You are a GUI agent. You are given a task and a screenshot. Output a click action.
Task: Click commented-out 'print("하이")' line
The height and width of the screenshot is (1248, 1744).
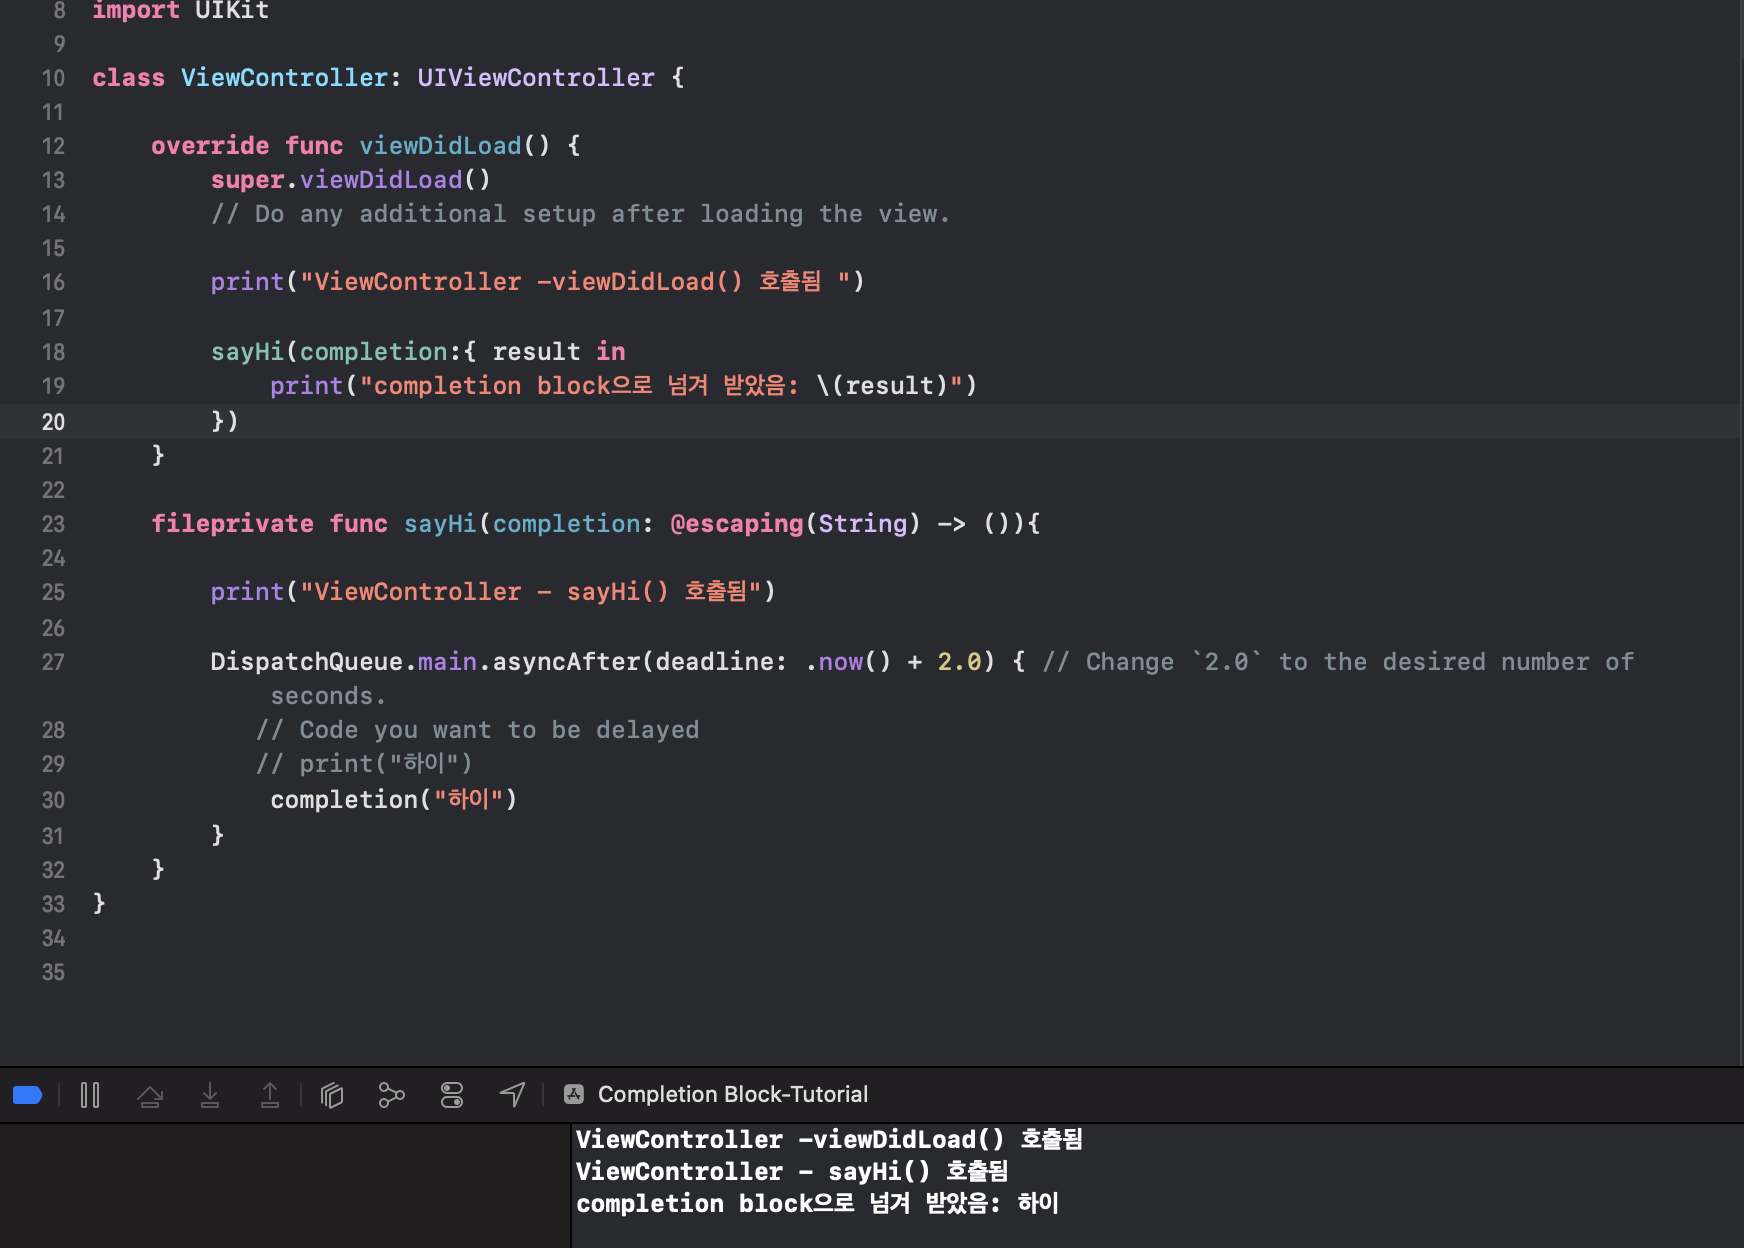[364, 764]
